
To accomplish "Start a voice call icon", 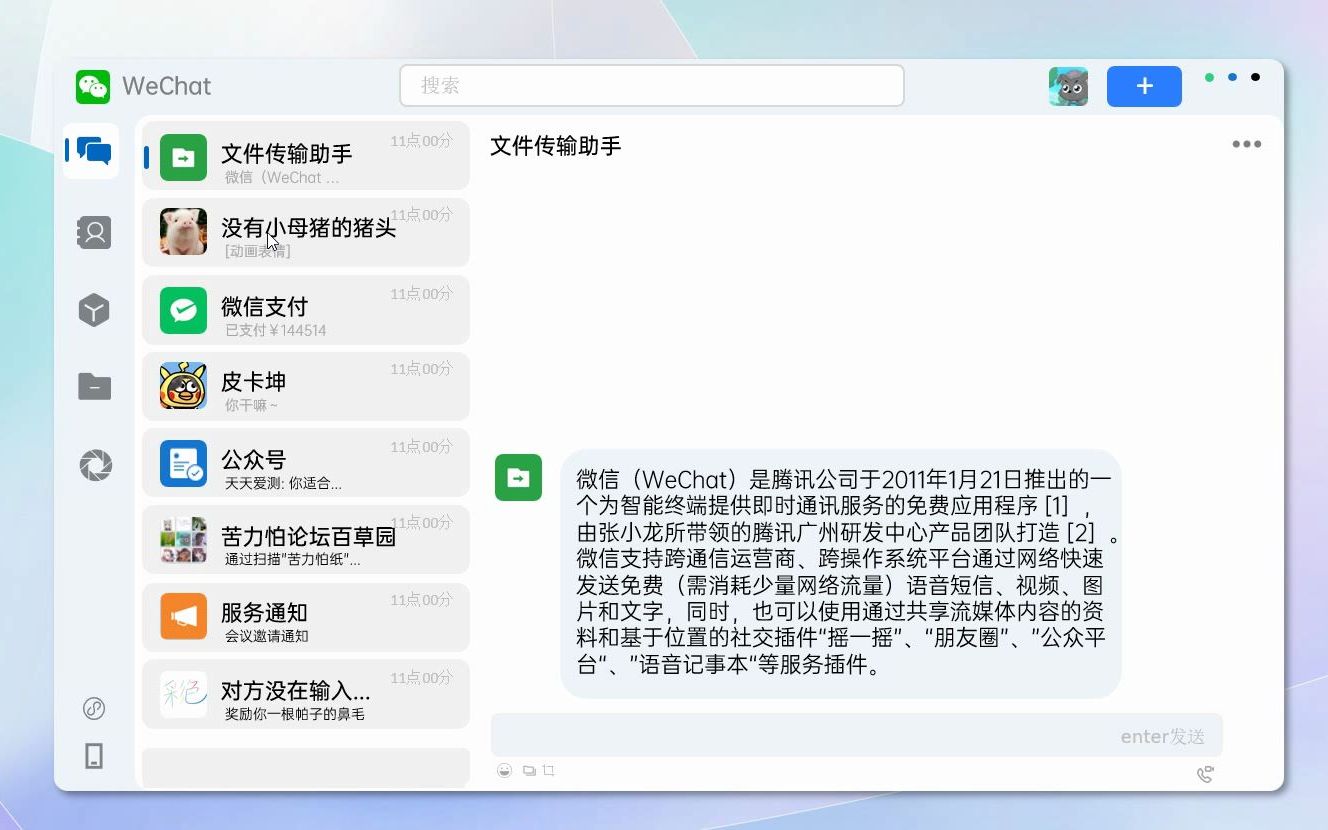I will click(1205, 774).
